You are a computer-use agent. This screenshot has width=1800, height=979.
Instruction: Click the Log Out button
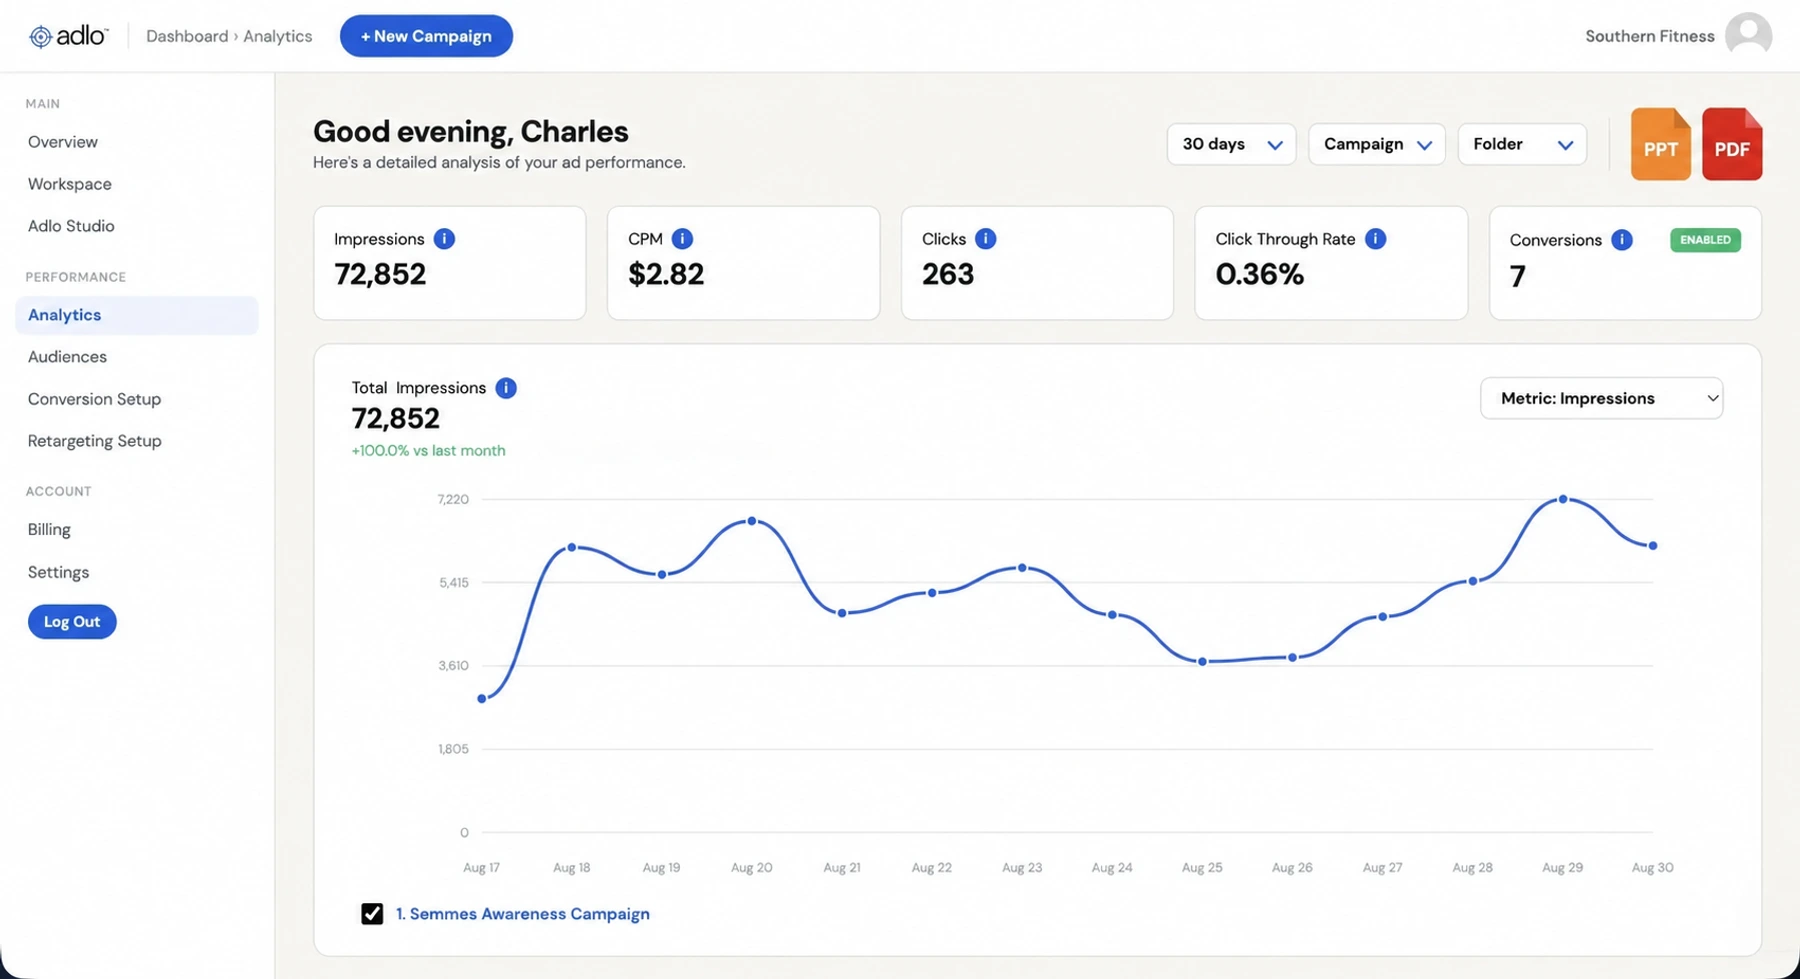tap(72, 622)
